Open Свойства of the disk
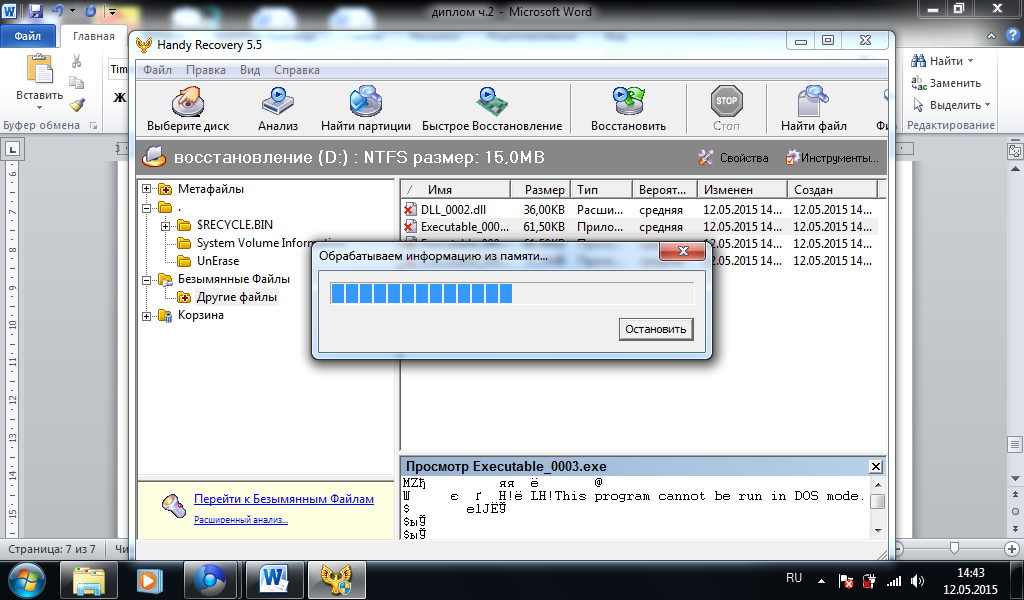 [x=733, y=157]
